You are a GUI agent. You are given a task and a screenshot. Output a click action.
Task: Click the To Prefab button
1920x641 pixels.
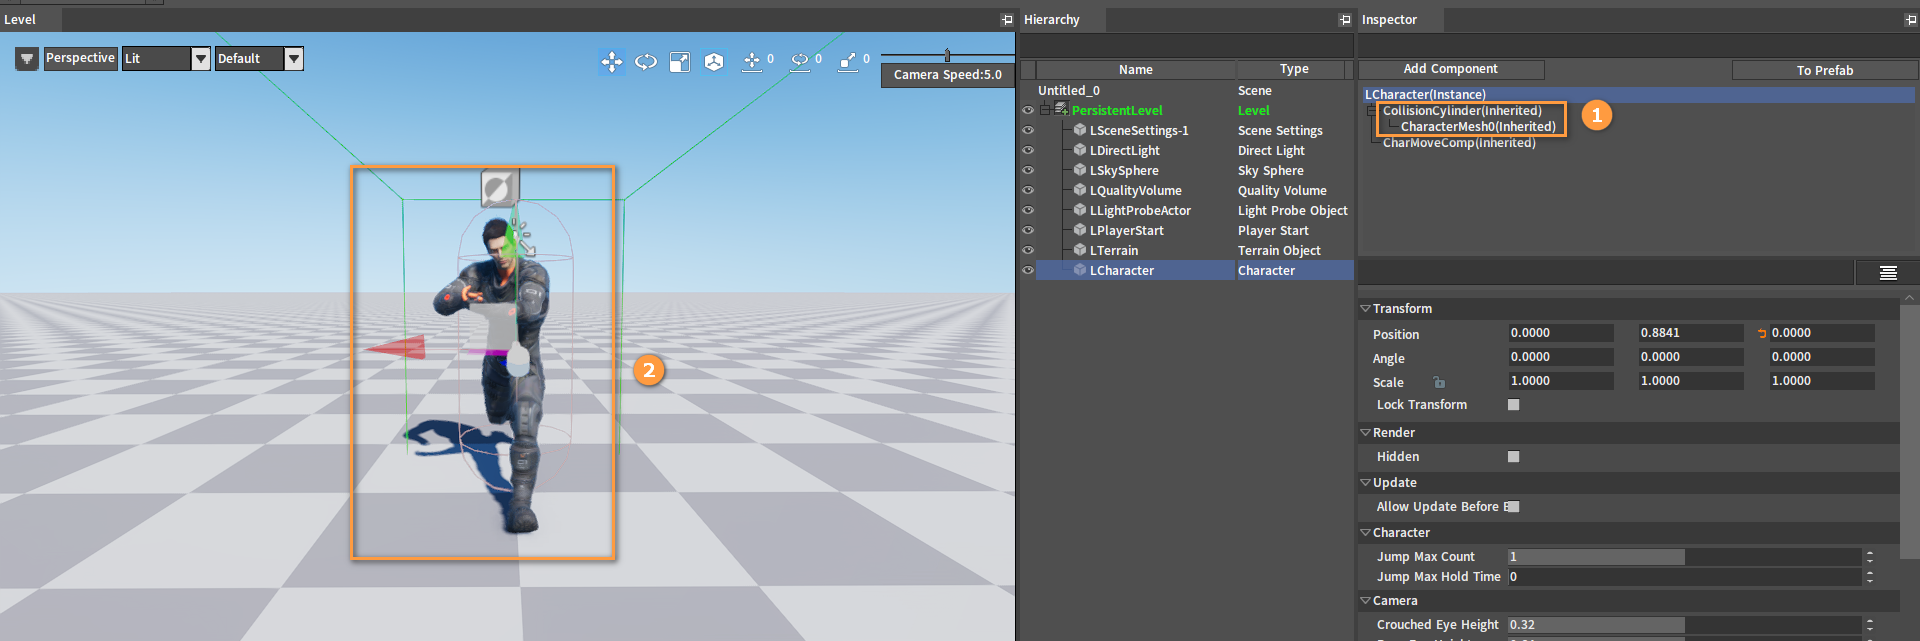pos(1824,70)
